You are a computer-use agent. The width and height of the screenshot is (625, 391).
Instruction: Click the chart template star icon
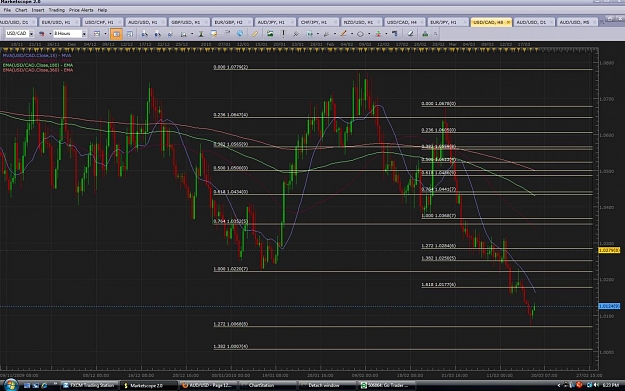click(214, 34)
